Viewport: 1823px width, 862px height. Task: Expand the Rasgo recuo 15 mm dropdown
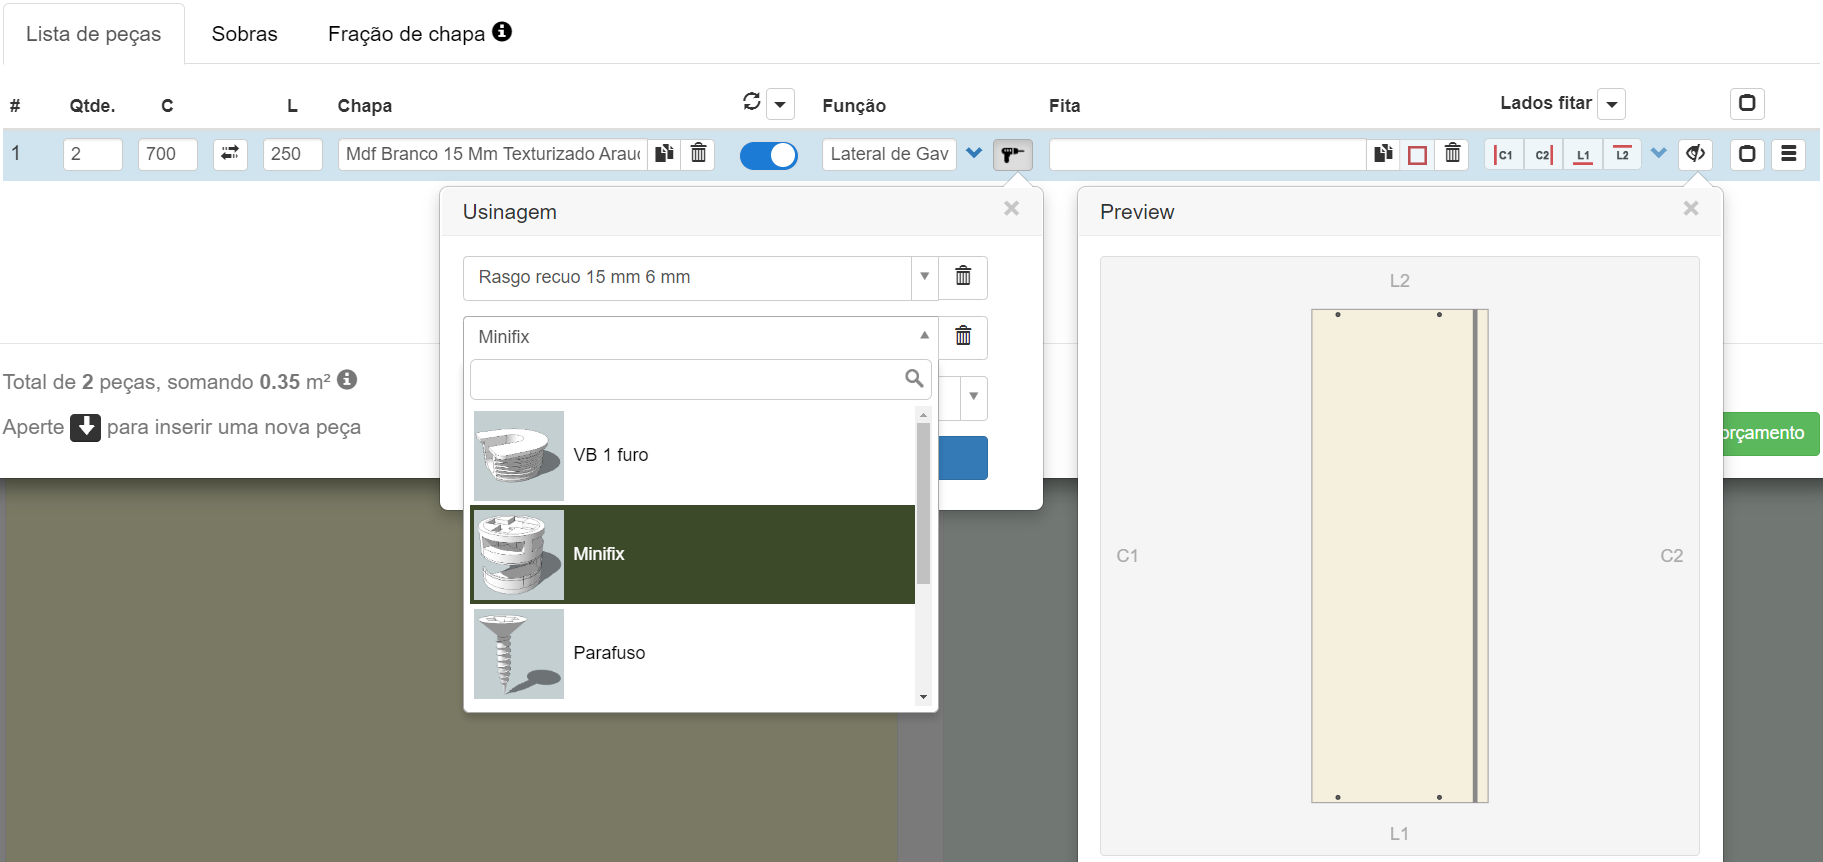[x=924, y=277]
